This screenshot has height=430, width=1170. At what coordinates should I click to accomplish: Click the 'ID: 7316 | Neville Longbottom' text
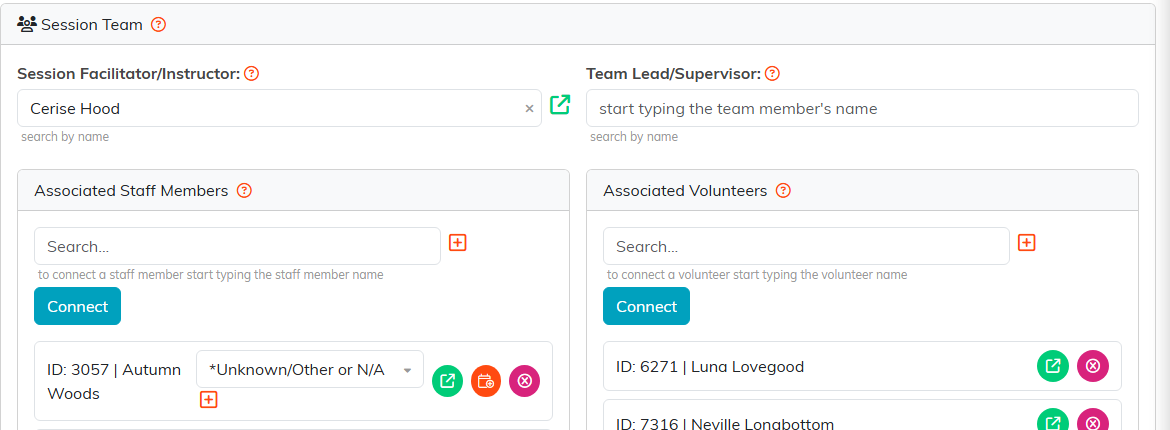(x=725, y=423)
